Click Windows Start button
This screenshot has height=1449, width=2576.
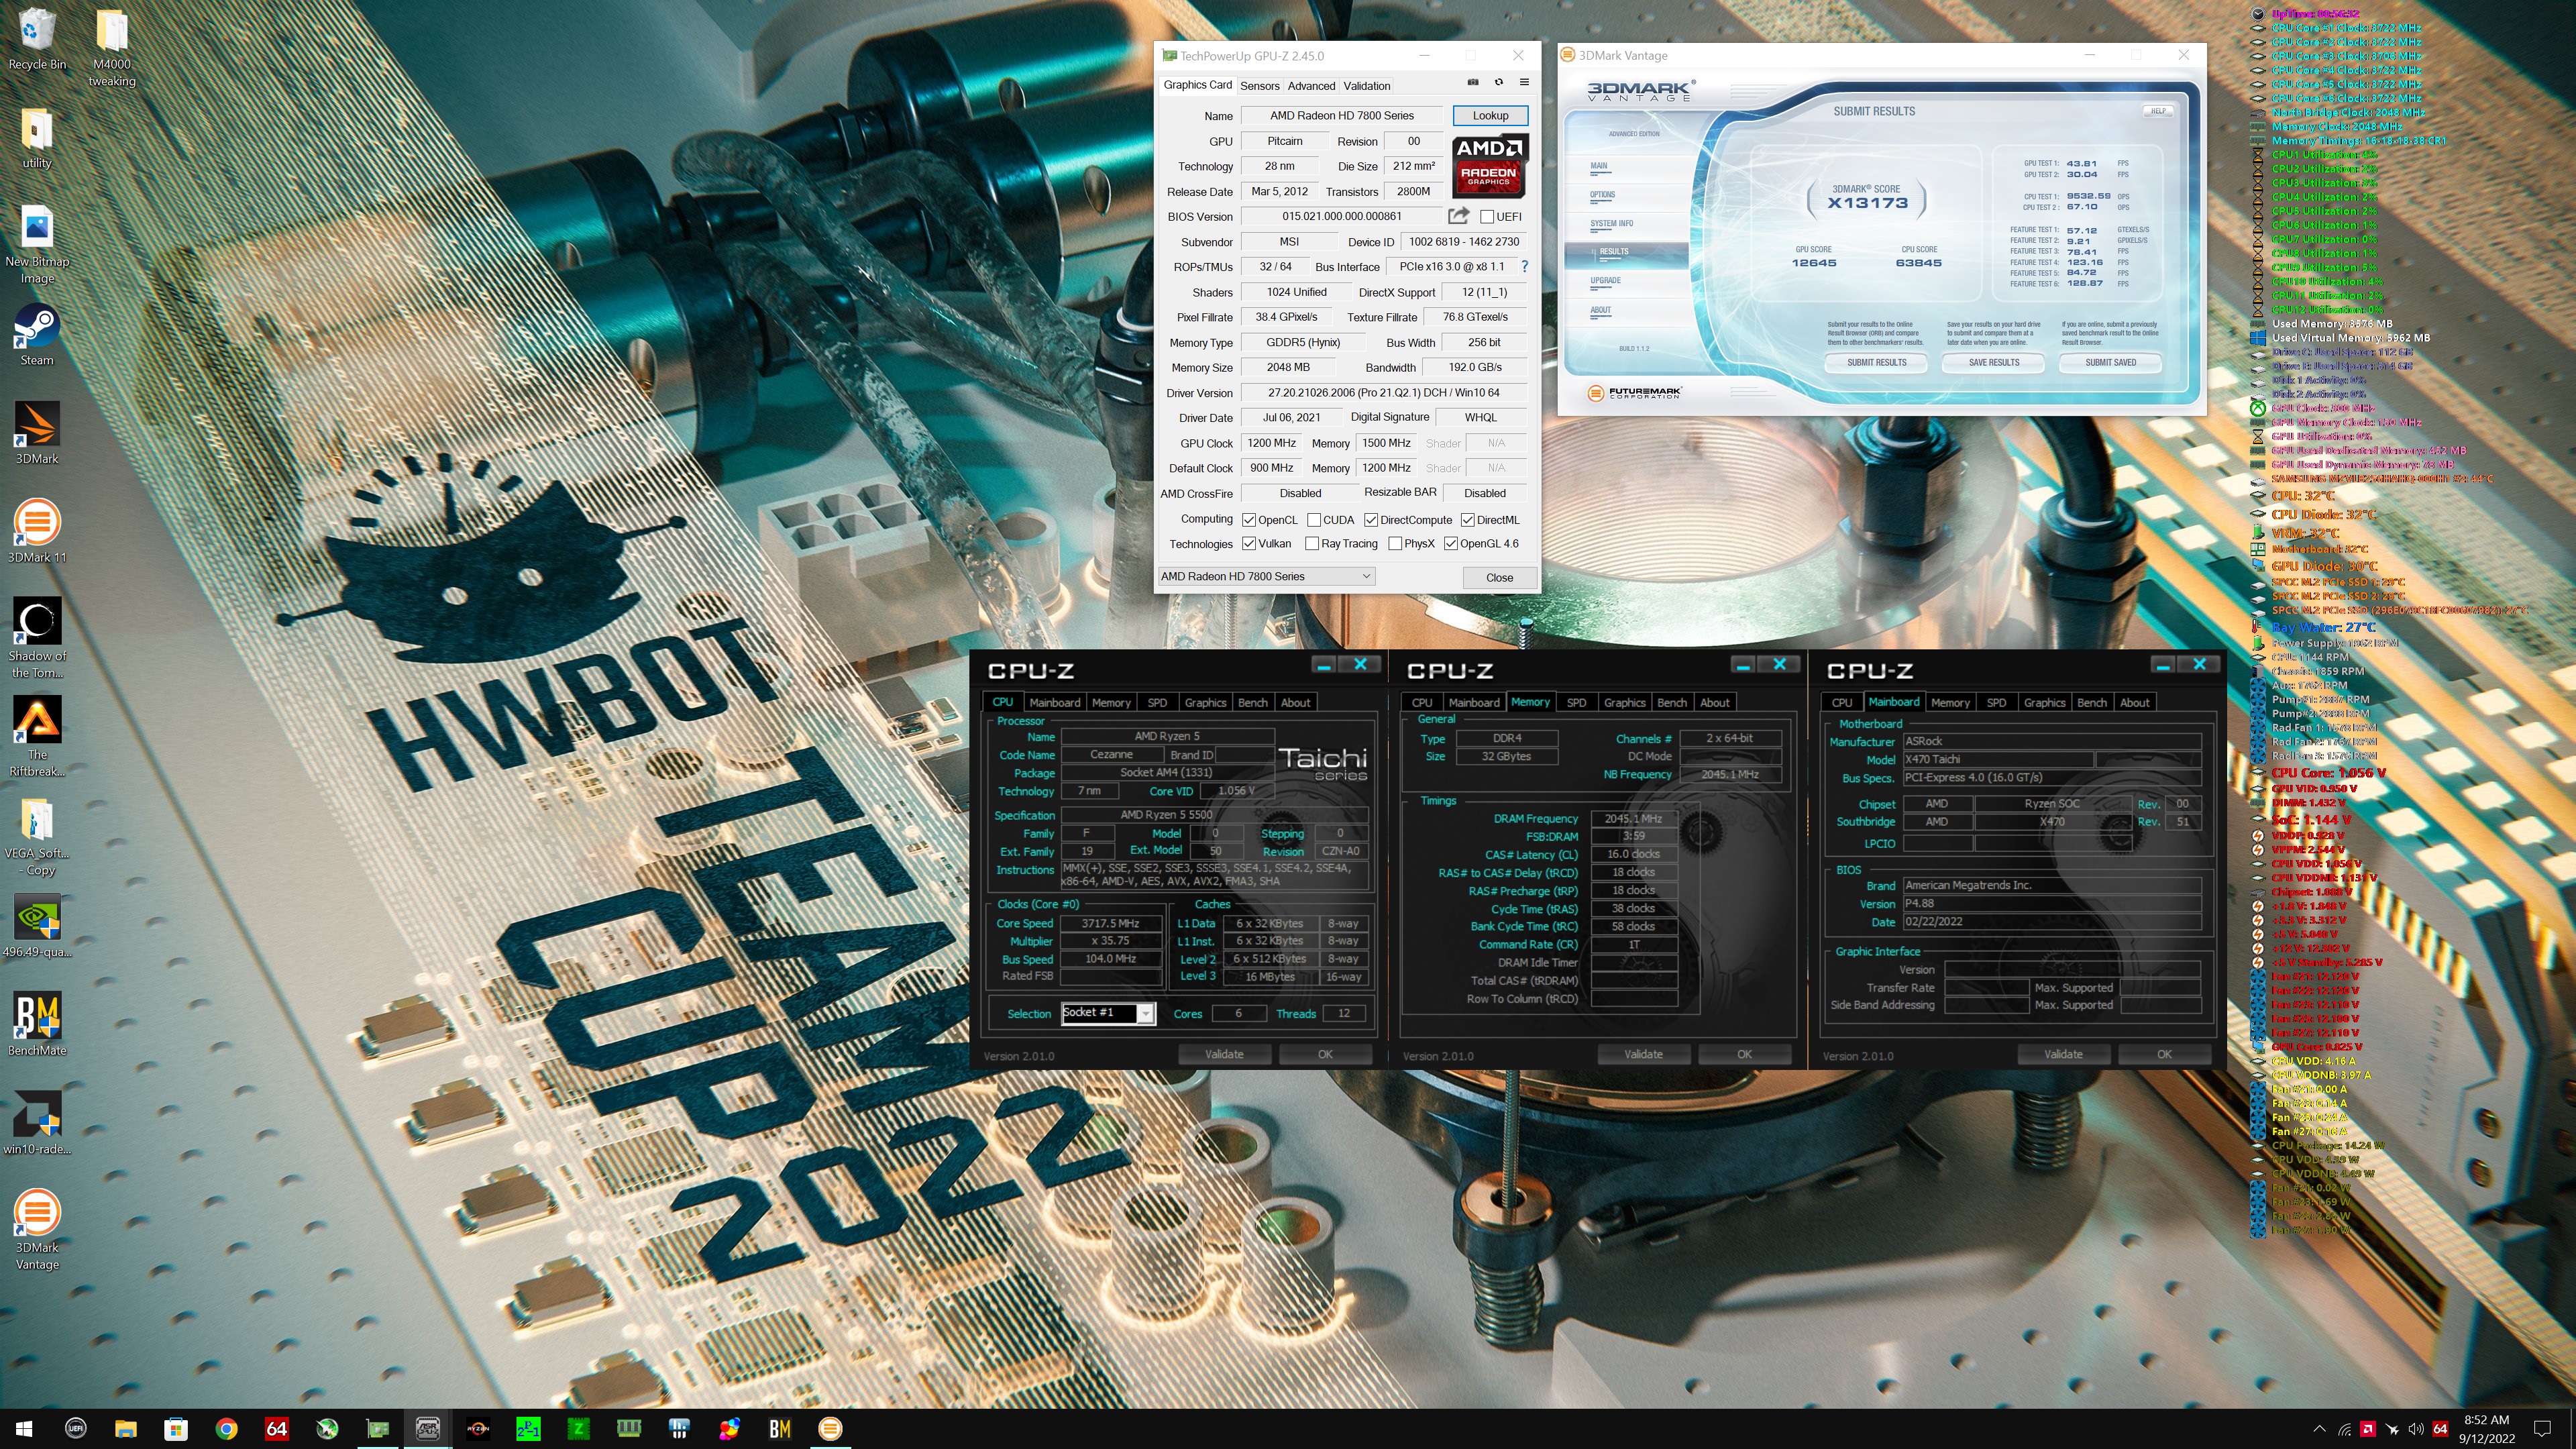24,1428
